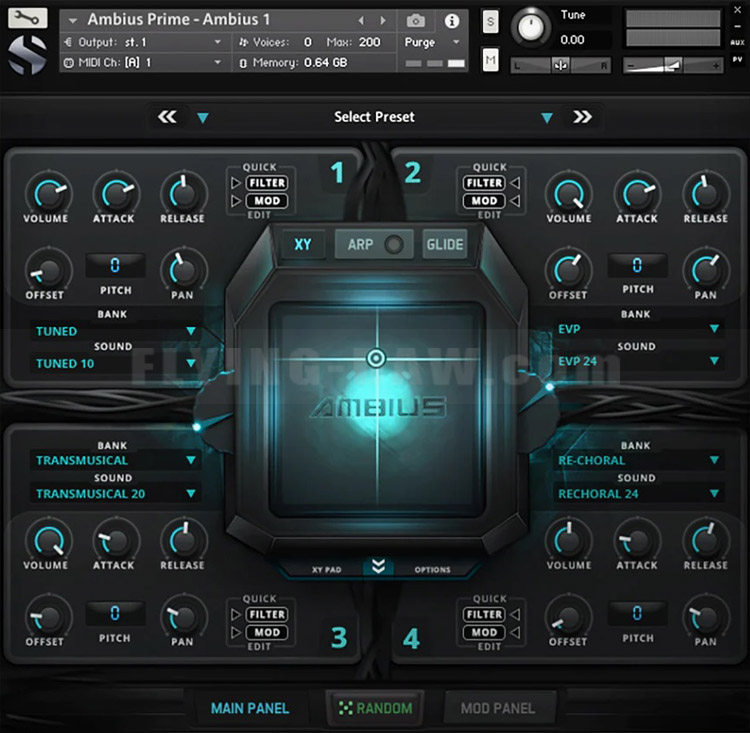750x733 pixels.
Task: Toggle layer 1 quick MOD
Action: click(267, 201)
